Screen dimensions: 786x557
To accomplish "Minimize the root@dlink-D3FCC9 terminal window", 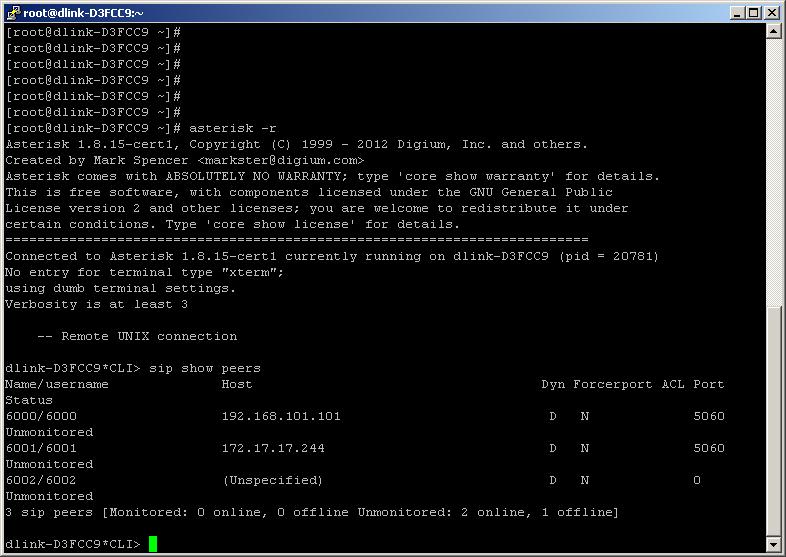I will tap(737, 13).
